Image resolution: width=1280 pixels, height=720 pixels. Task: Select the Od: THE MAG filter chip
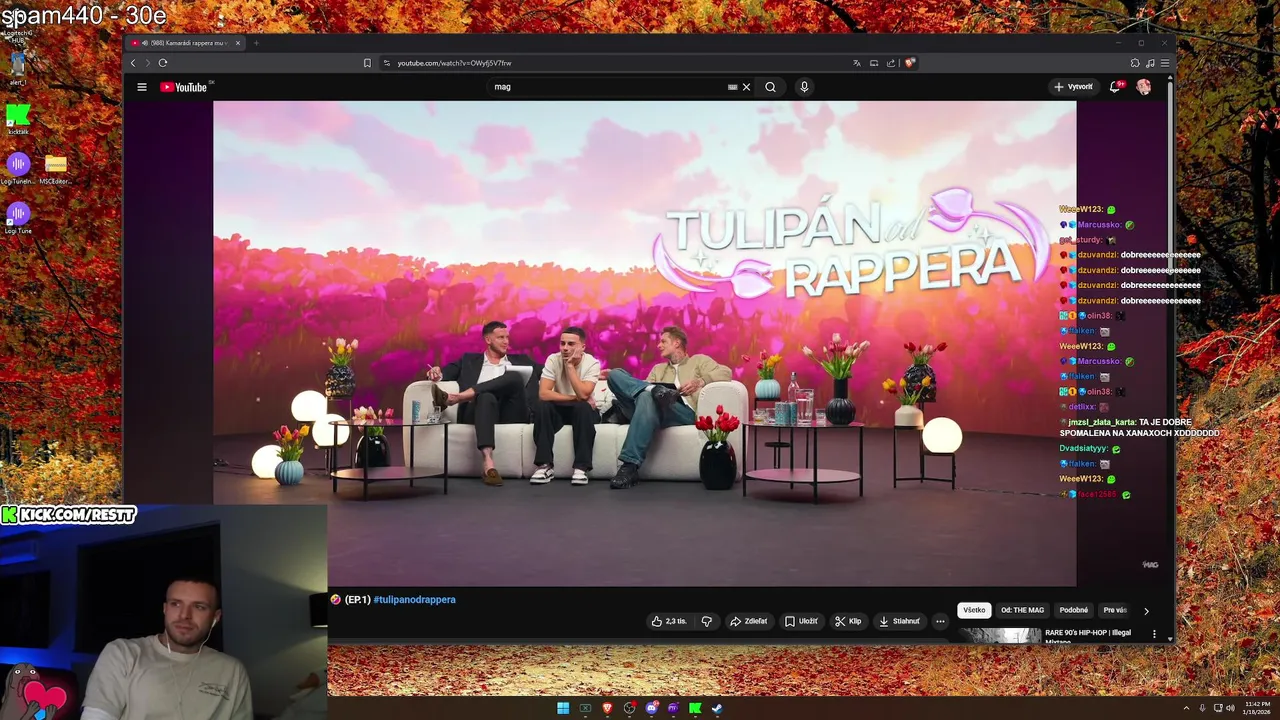1022,610
